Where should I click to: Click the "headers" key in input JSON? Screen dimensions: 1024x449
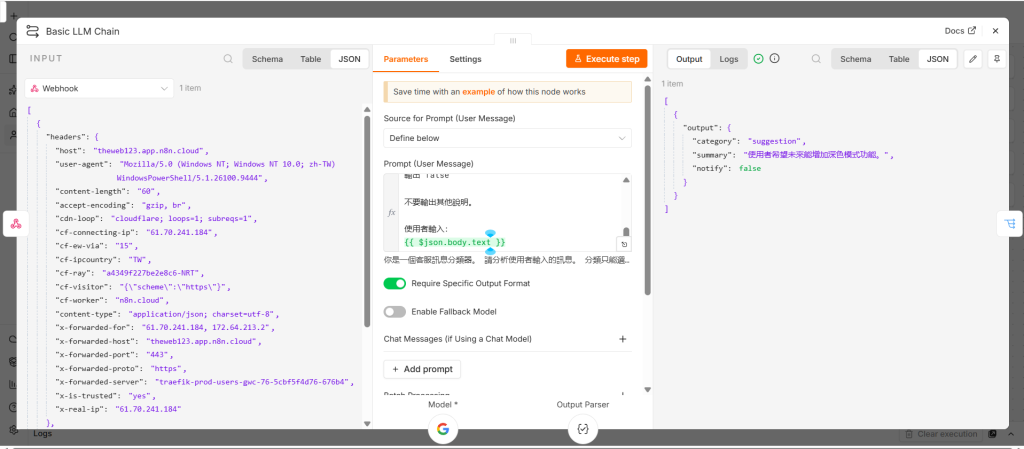(67, 137)
